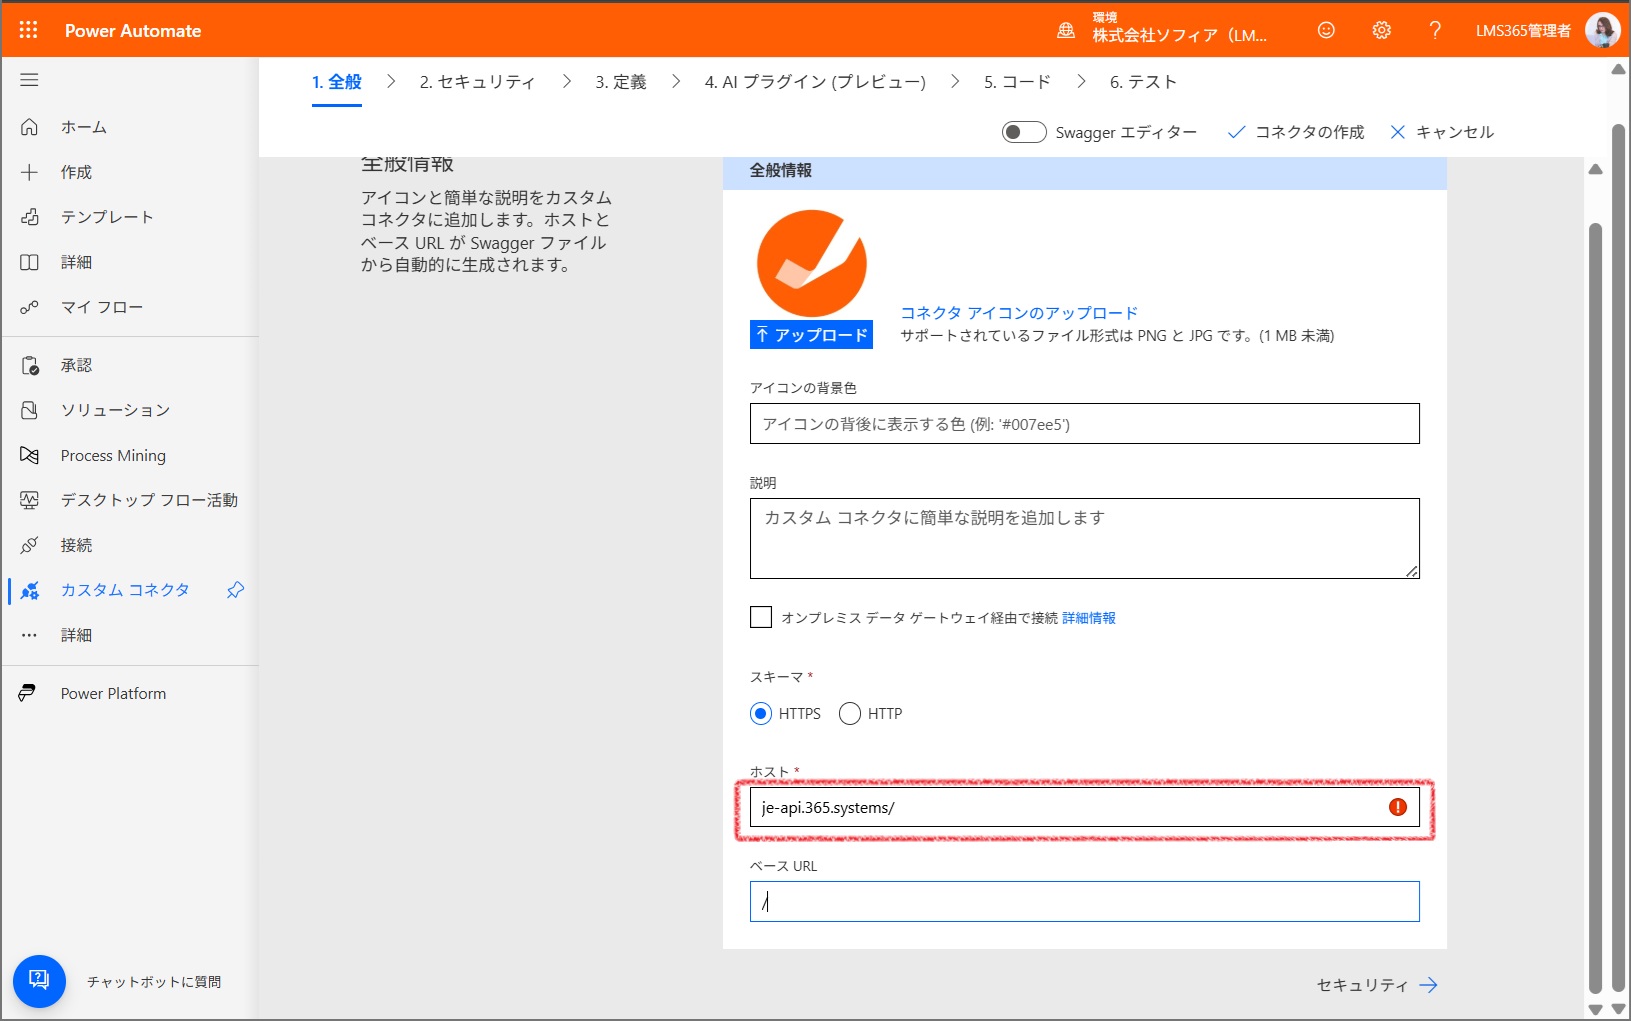This screenshot has height=1021, width=1631.
Task: Click the アップロード button
Action: 811,335
